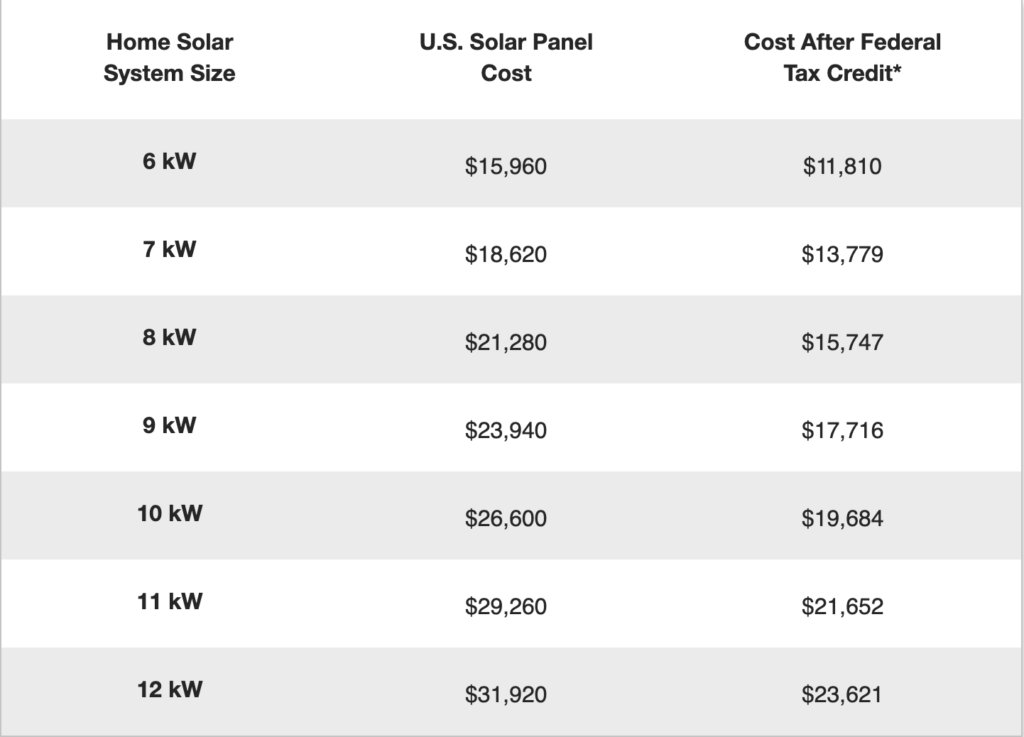Click the $15,960 cost cell
1024x737 pixels.
coord(506,166)
